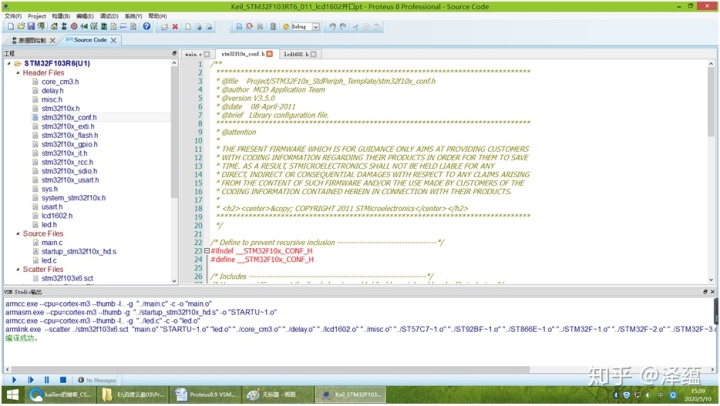Open the Home page icon
Viewport: 720px width, 406px height.
click(54, 27)
